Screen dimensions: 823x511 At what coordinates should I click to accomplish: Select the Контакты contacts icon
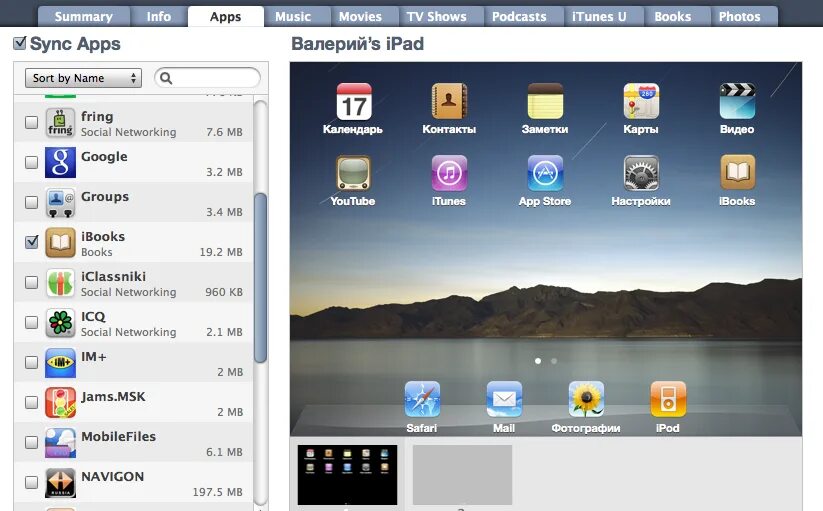click(449, 101)
